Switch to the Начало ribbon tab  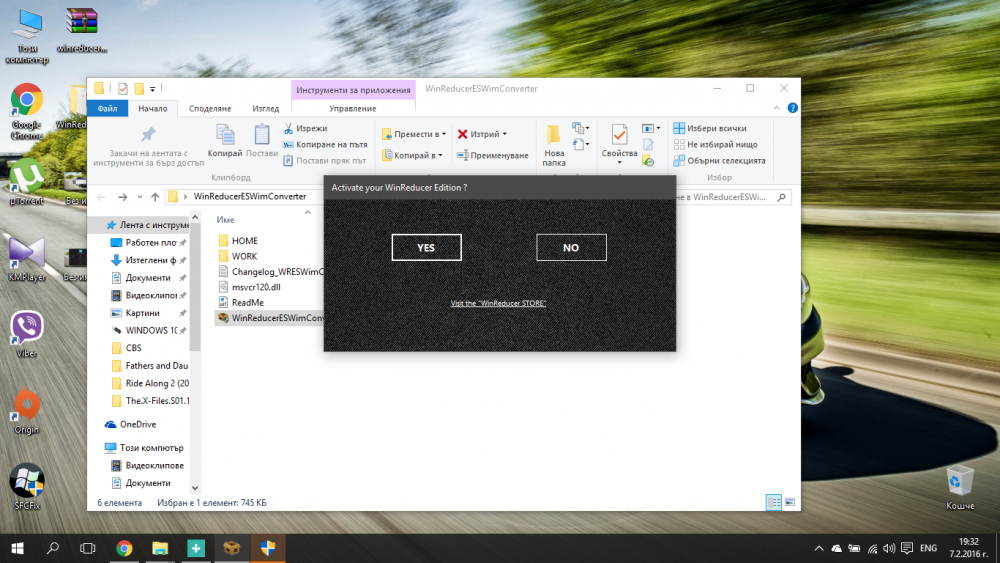pos(152,108)
